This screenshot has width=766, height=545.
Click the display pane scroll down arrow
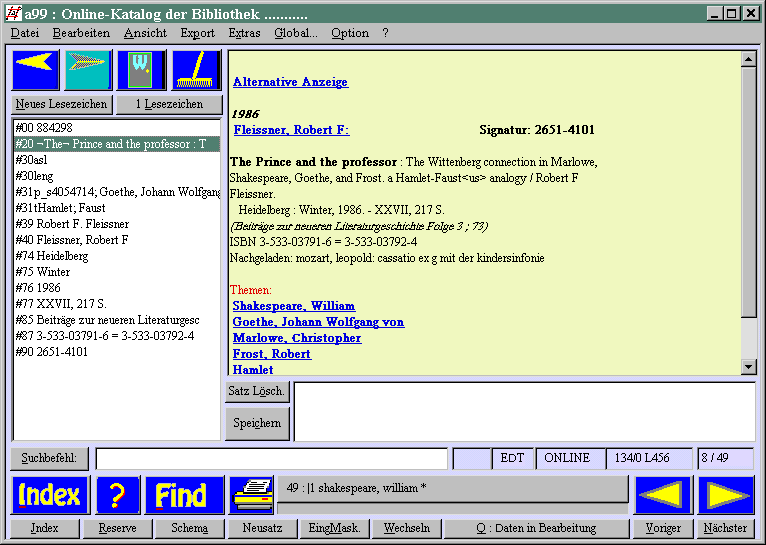[x=748, y=366]
